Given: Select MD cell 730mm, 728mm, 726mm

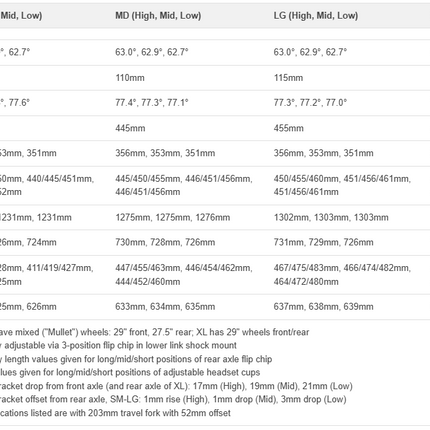Looking at the screenshot, I should click(x=165, y=242).
